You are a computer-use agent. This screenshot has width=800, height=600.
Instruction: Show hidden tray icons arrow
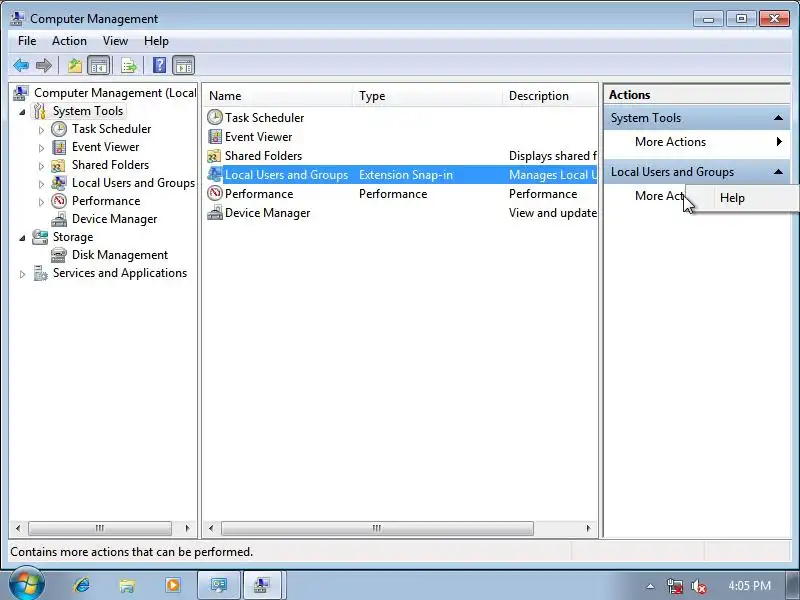click(650, 586)
